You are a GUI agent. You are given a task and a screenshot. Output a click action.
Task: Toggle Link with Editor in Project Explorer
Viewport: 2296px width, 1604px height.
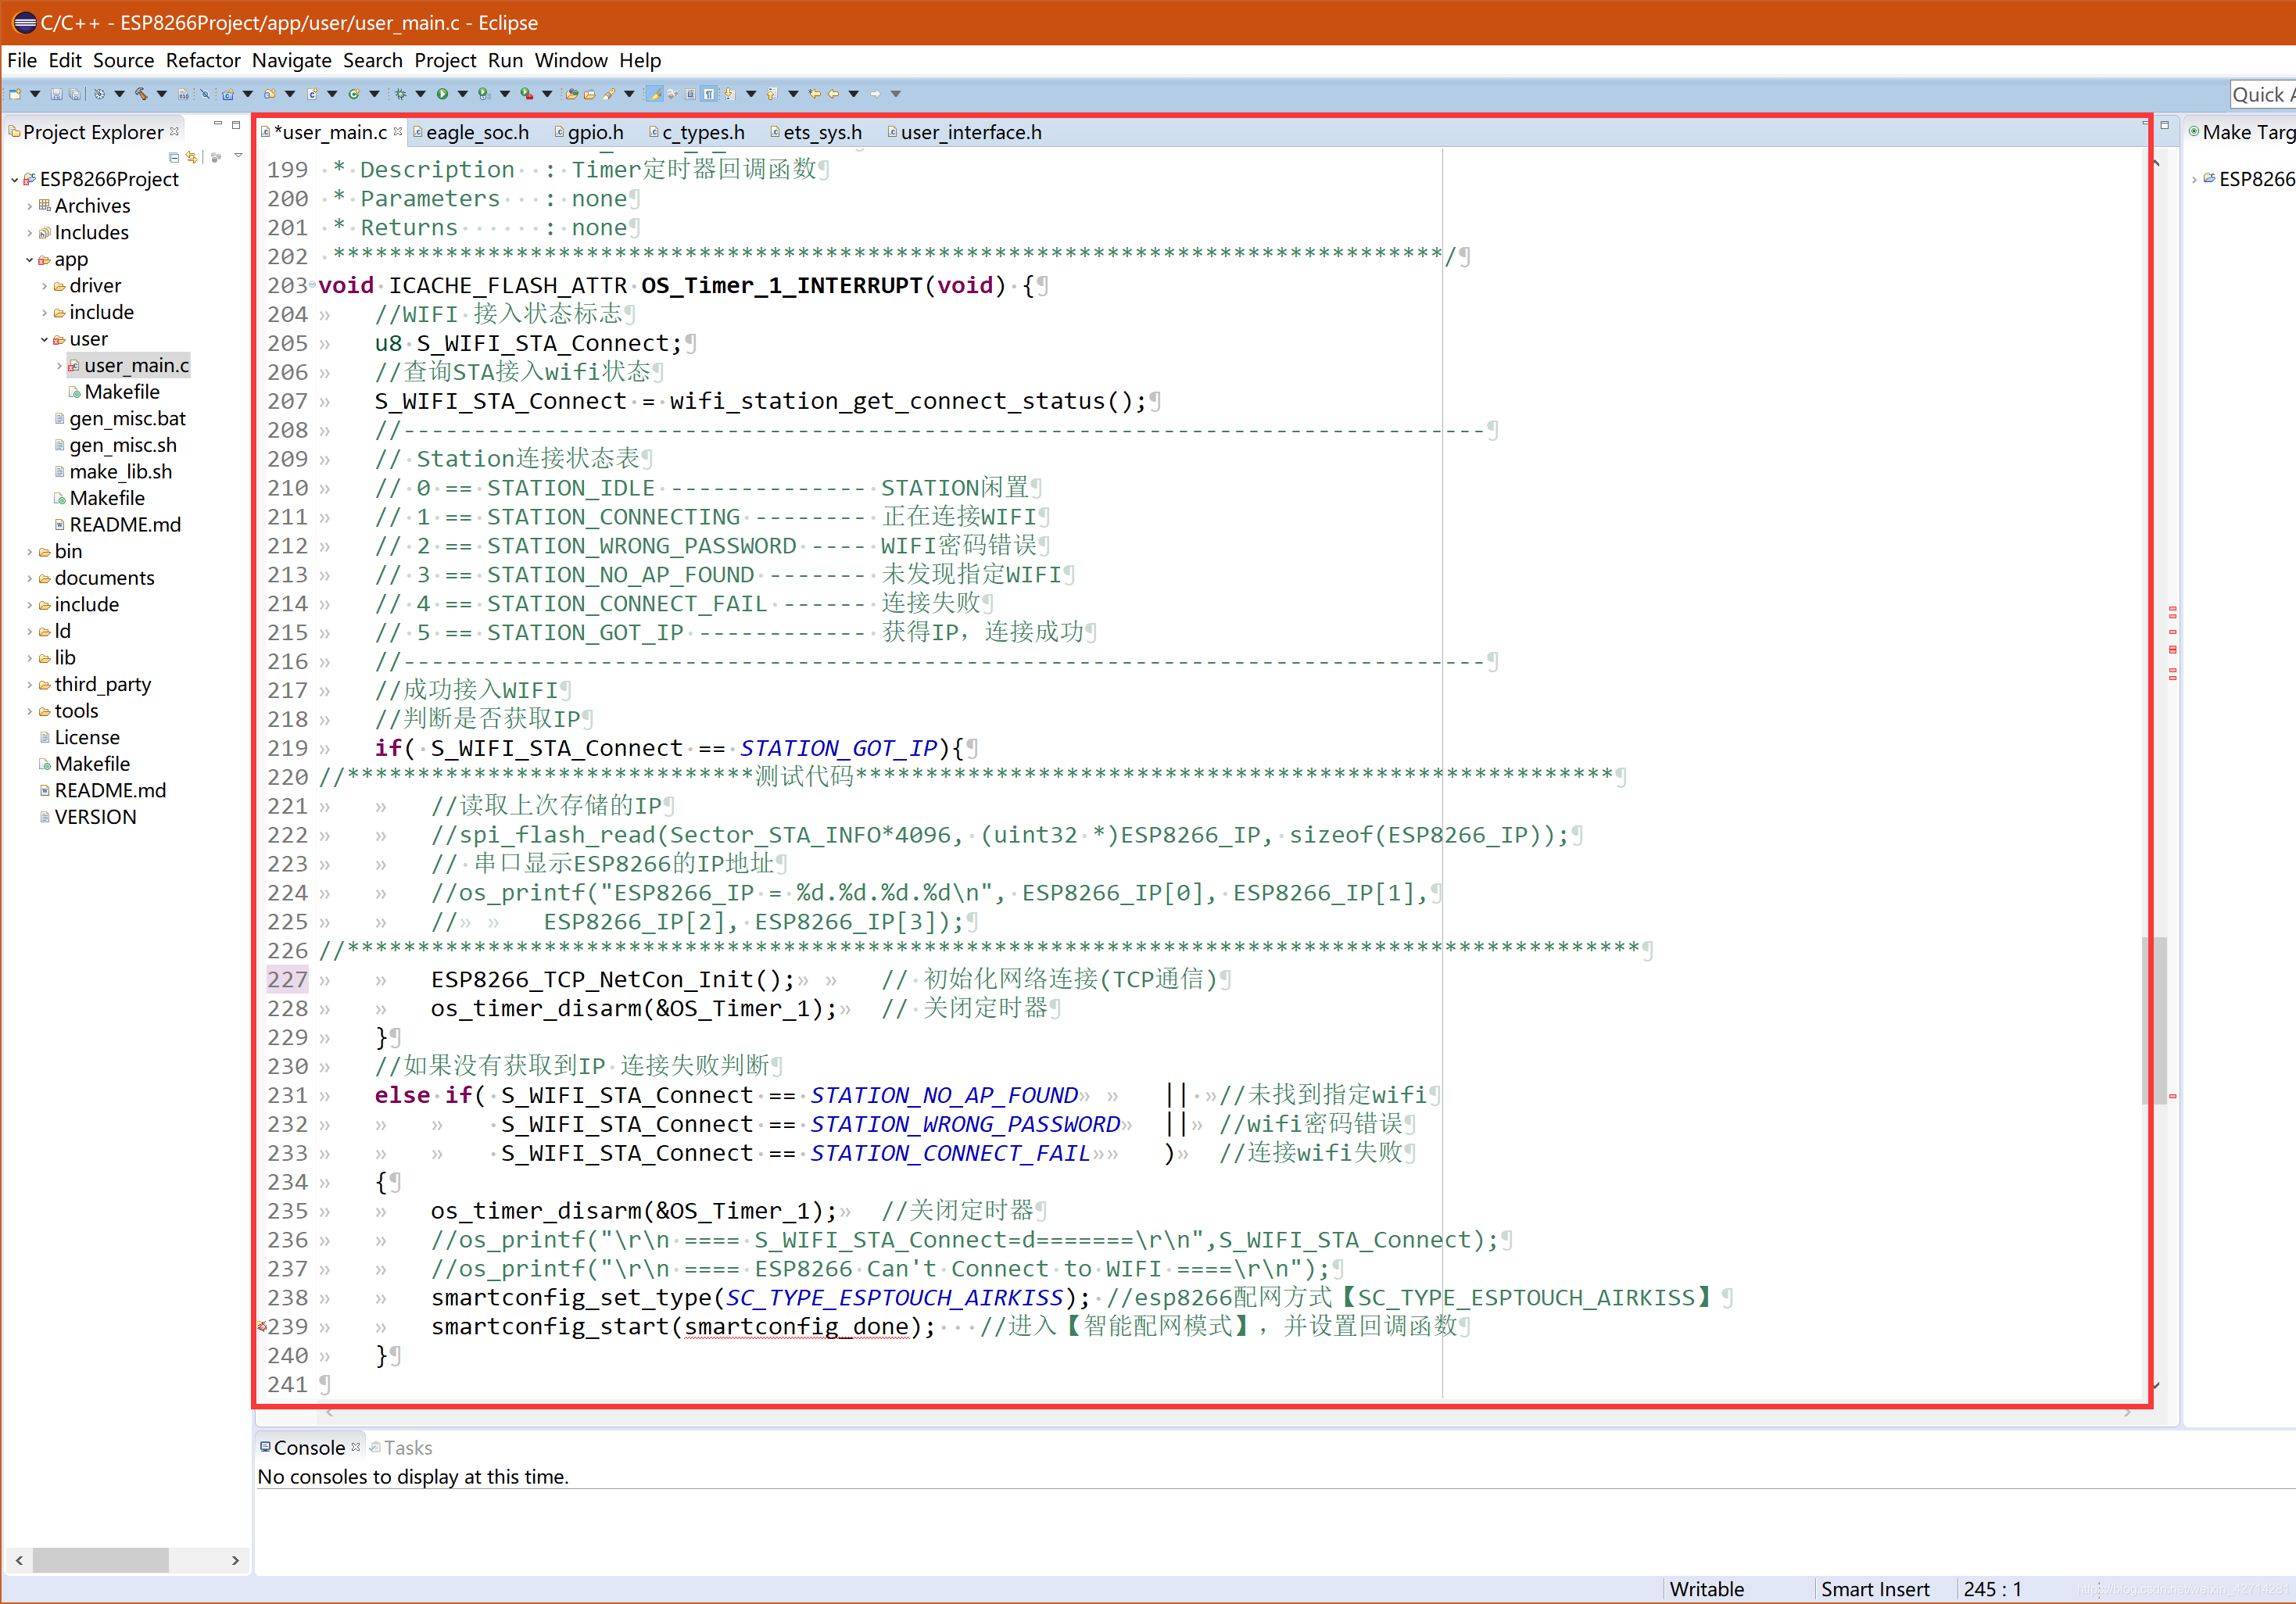pos(192,157)
